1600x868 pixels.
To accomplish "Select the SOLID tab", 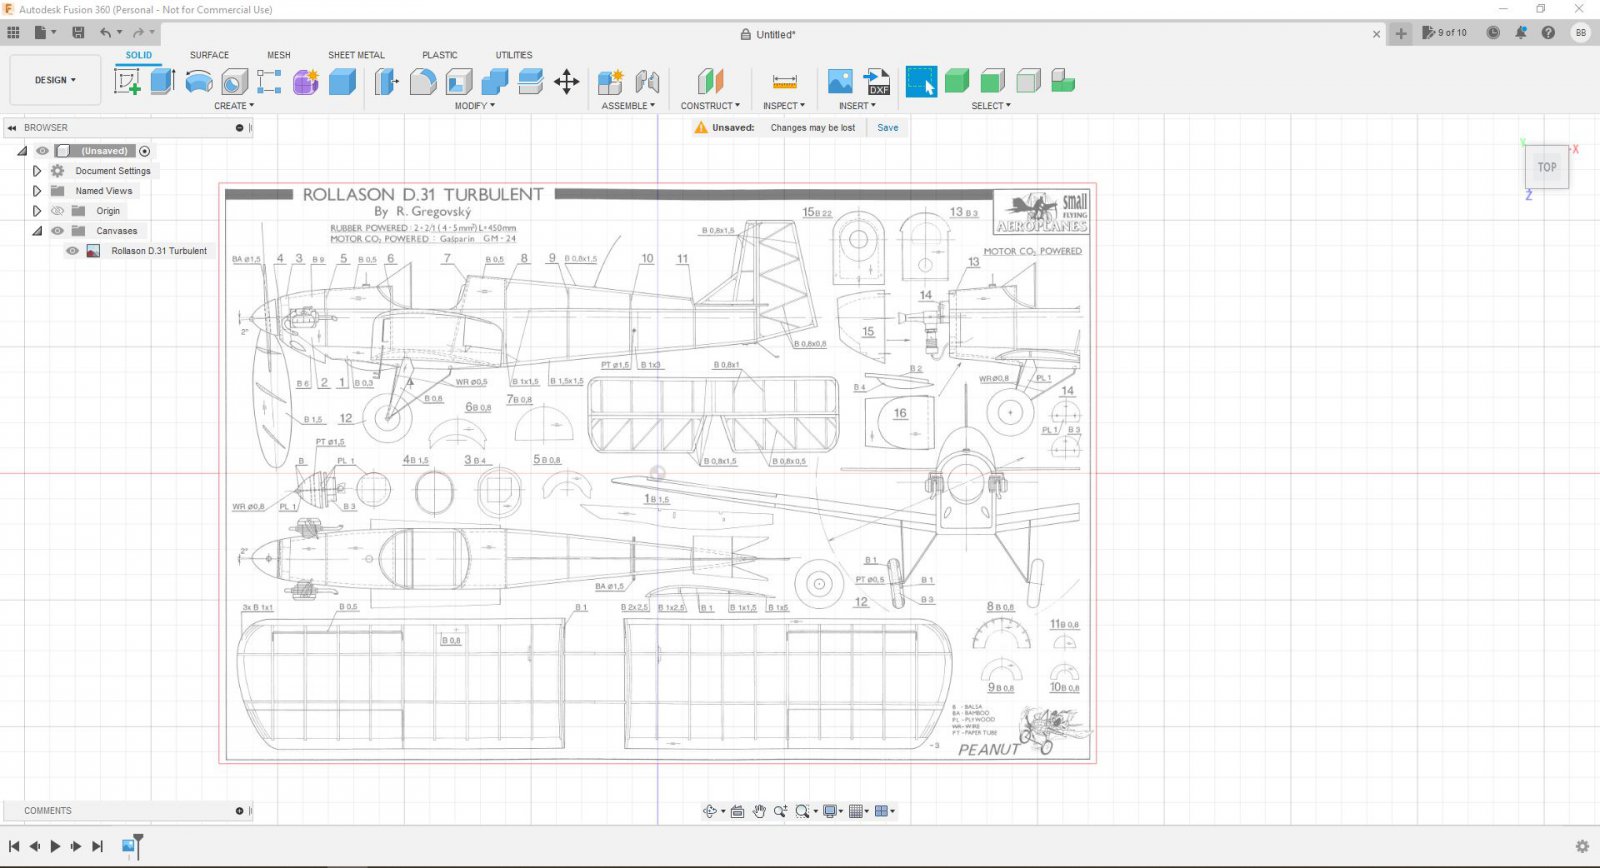I will tap(139, 55).
